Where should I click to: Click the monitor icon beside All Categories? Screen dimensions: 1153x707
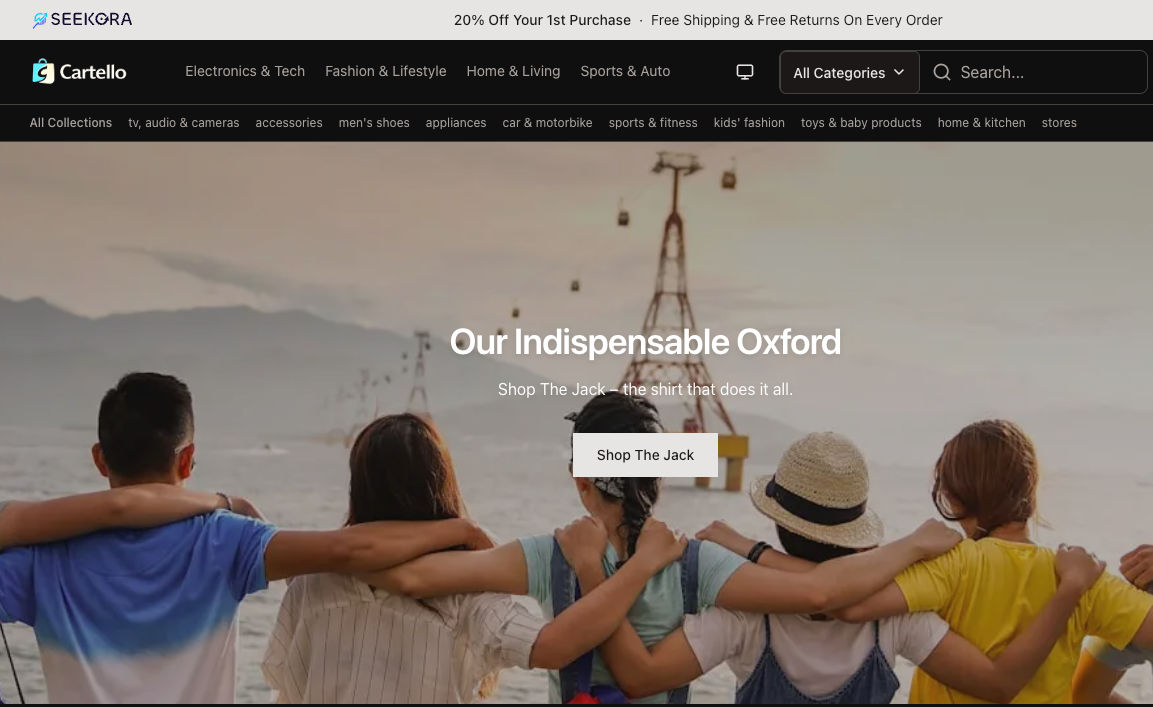tap(745, 72)
